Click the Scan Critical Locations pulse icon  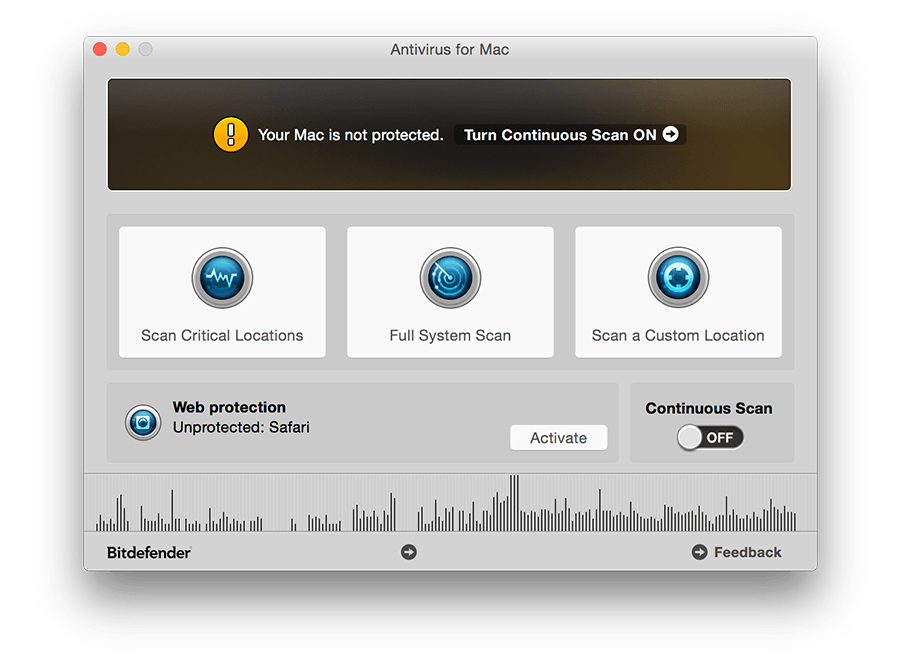[x=222, y=278]
